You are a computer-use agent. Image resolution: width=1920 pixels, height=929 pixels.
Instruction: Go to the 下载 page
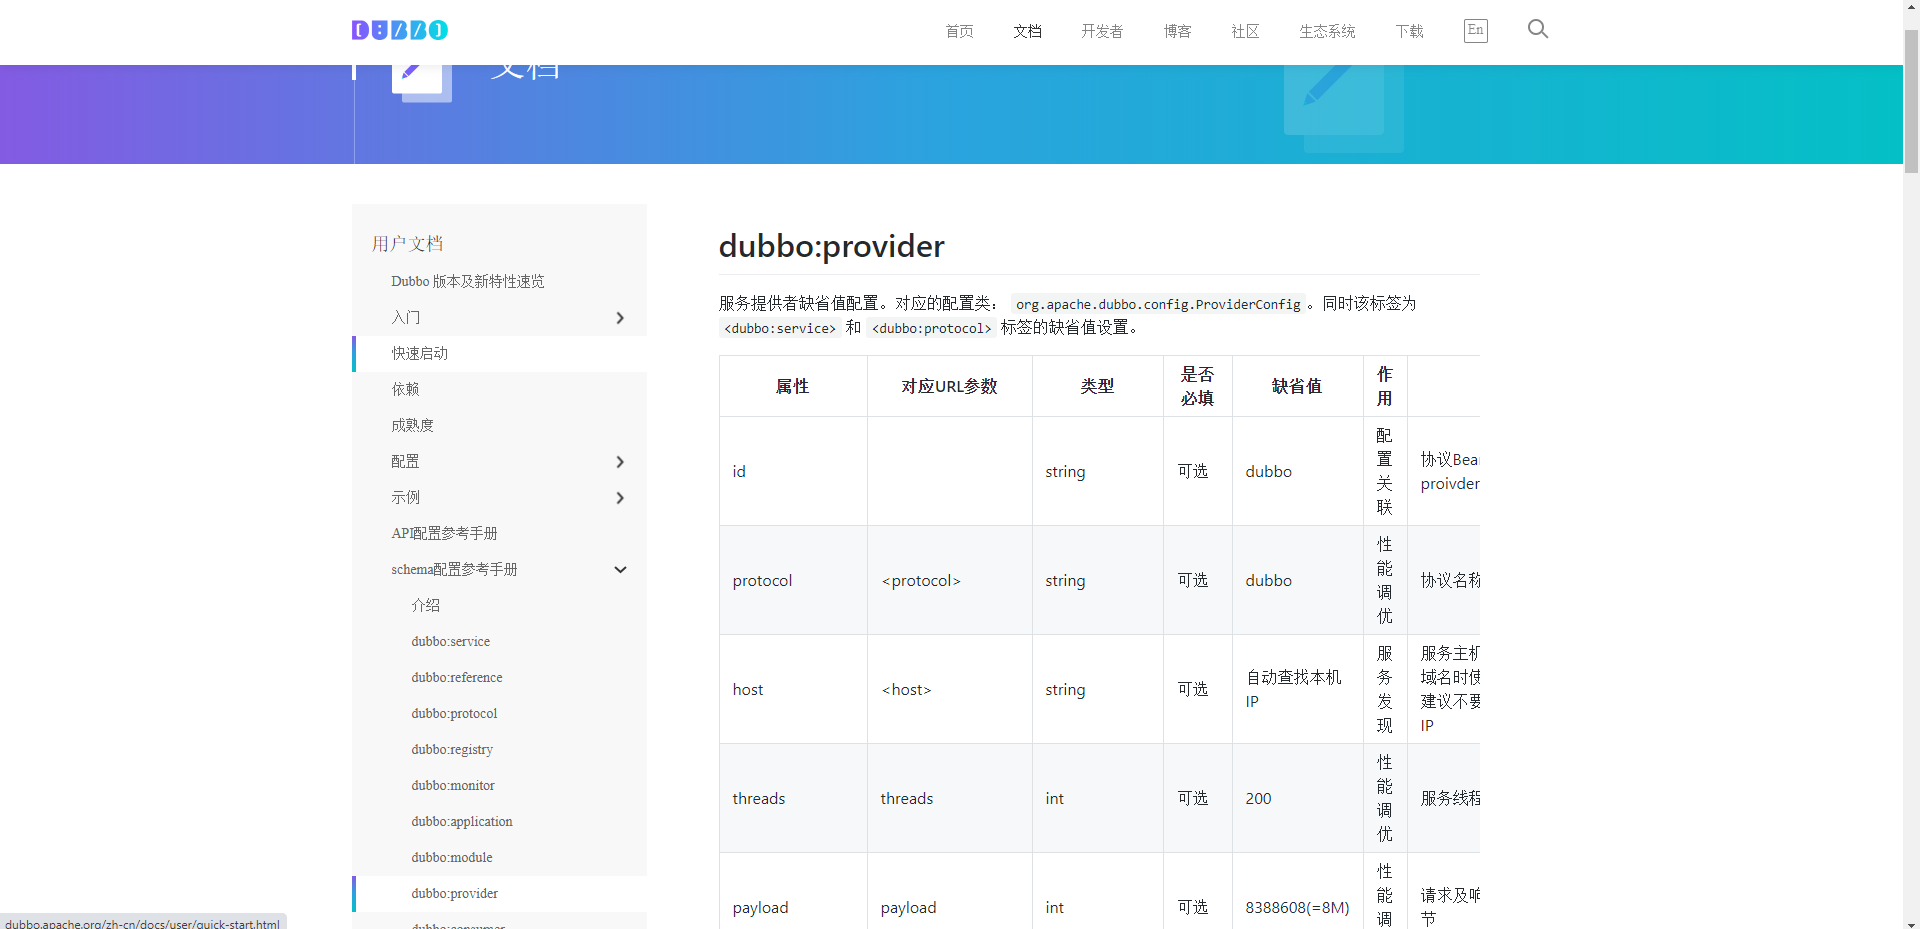[x=1409, y=31]
